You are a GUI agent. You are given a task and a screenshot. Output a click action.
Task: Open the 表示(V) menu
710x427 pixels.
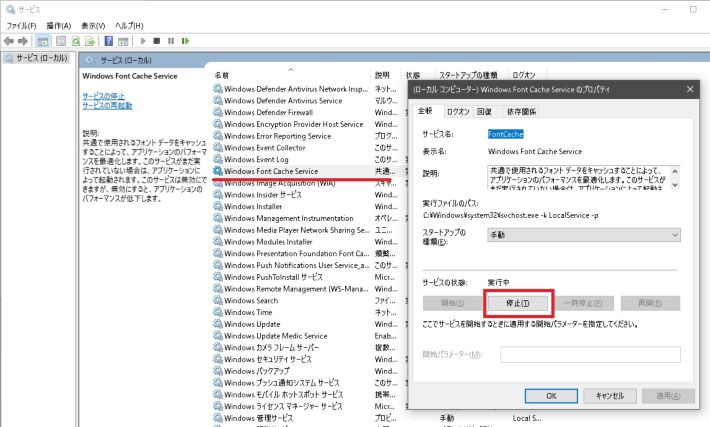93,26
